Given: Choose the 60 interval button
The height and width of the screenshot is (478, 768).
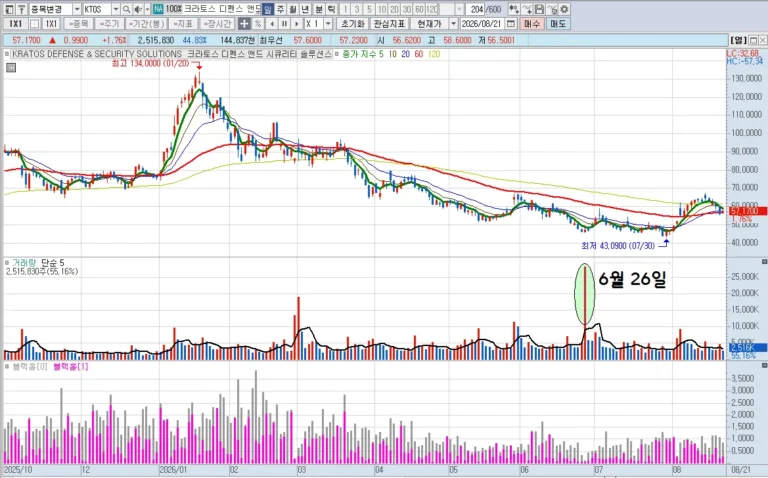Looking at the screenshot, I should coord(419,9).
